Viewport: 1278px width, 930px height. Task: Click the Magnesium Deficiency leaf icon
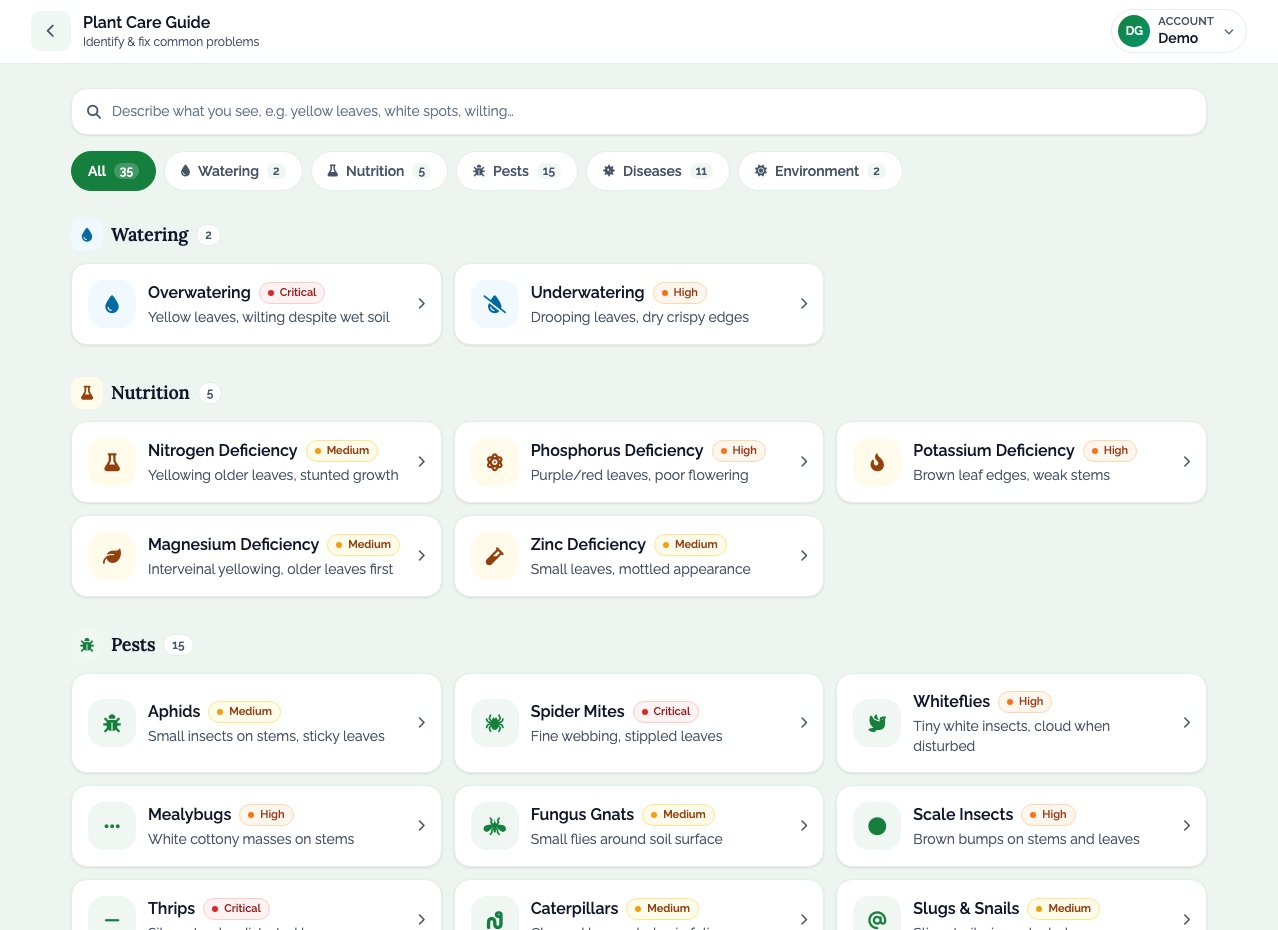(112, 556)
